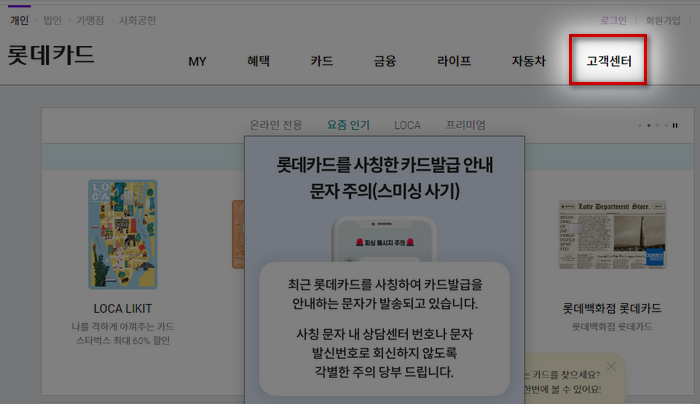Screen dimensions: 700x404
Task: Switch to the 온라인 전용 card tab
Action: point(275,125)
